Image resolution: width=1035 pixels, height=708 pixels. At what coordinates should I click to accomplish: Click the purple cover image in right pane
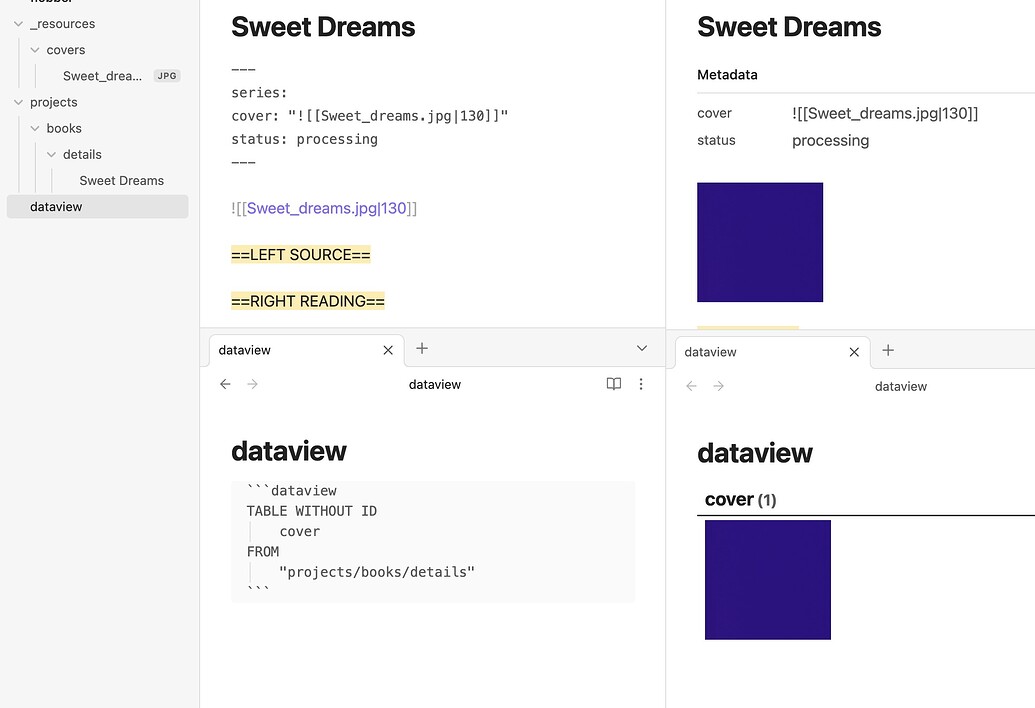(767, 580)
